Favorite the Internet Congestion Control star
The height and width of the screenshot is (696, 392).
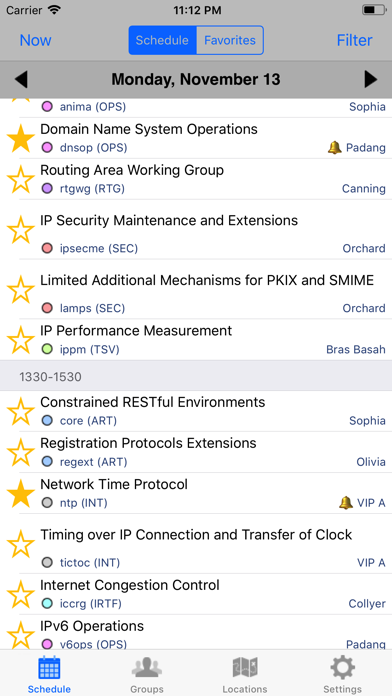[21, 595]
